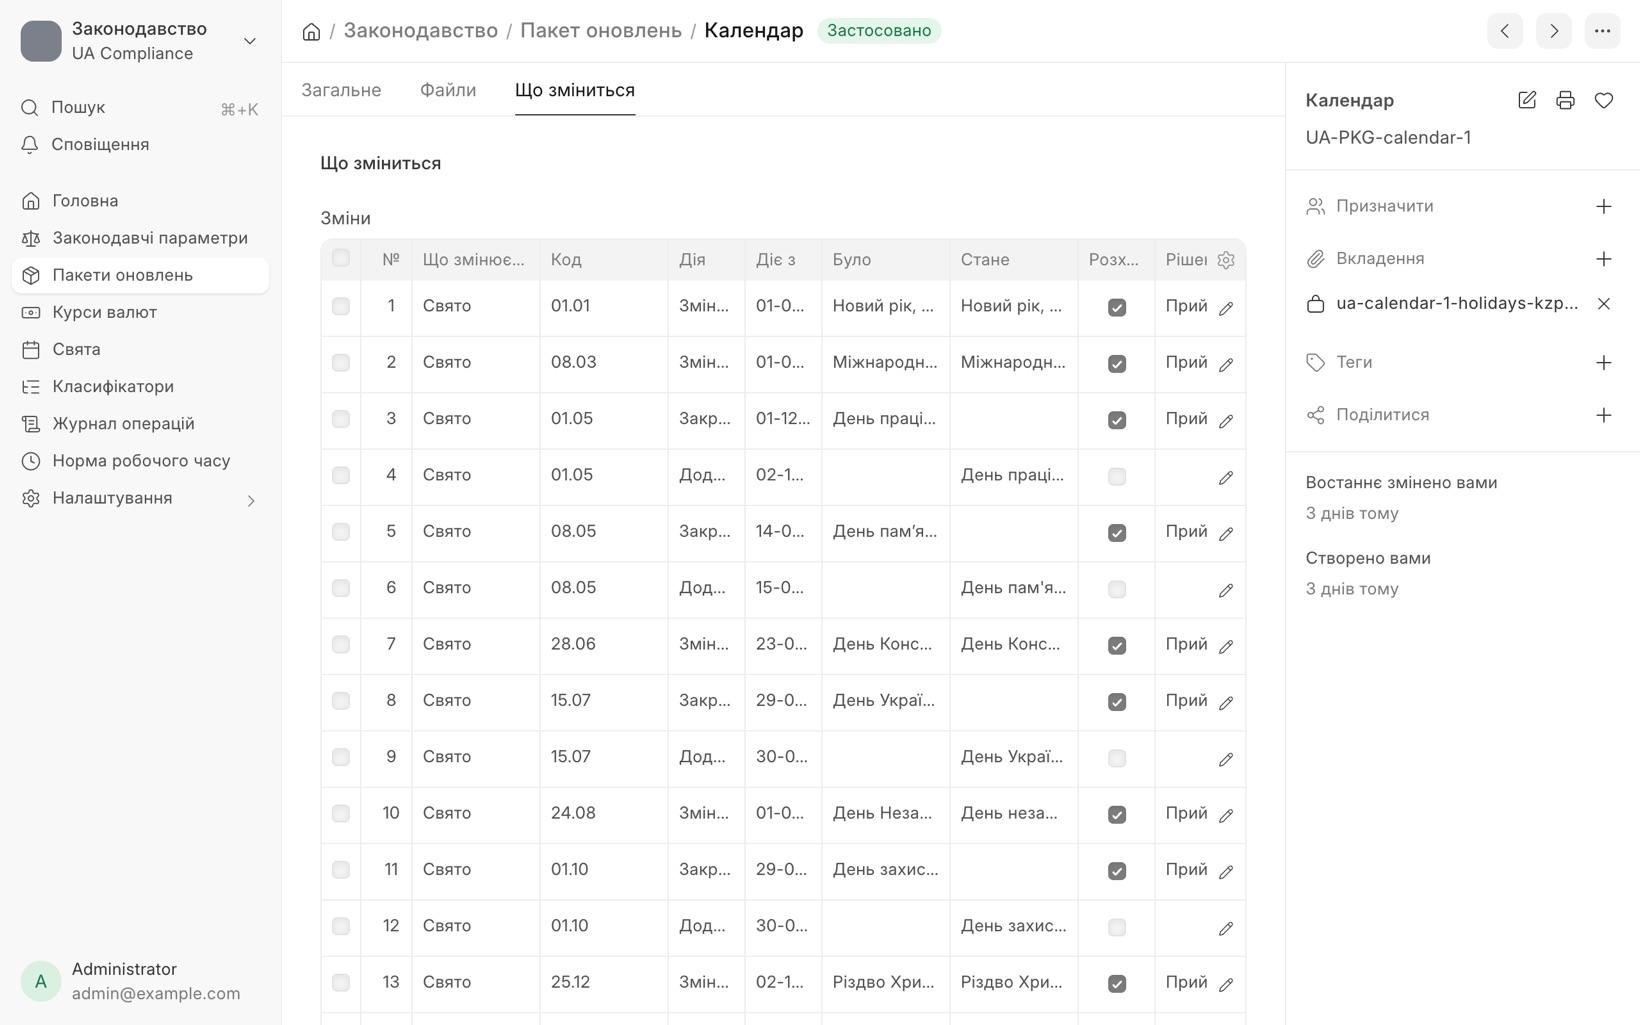Open previous document with left arrow
This screenshot has width=1640, height=1025.
[1505, 31]
